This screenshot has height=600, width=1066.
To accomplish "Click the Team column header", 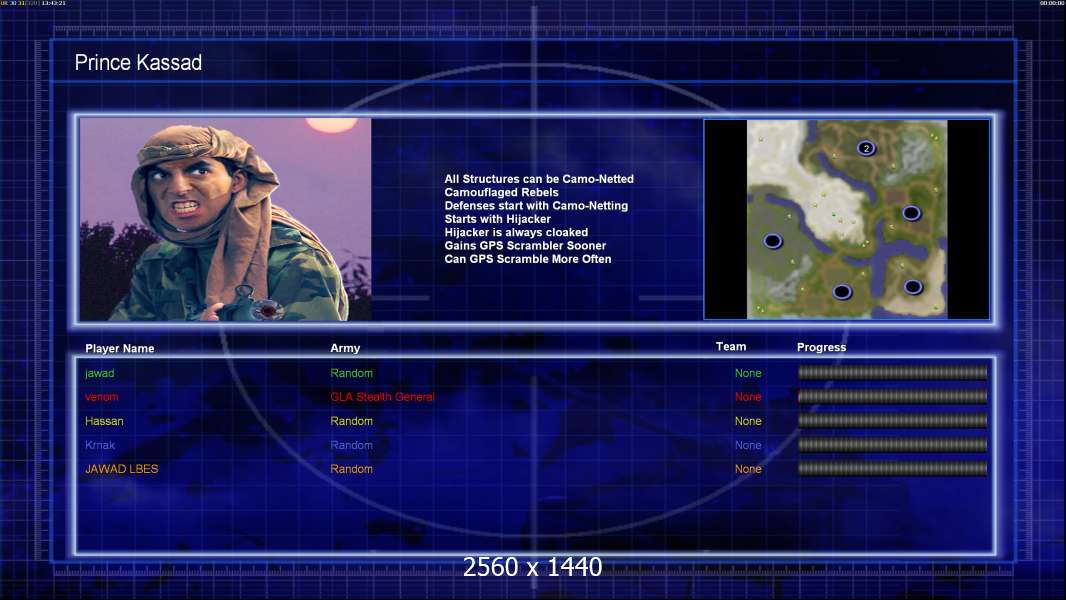I will pos(731,347).
